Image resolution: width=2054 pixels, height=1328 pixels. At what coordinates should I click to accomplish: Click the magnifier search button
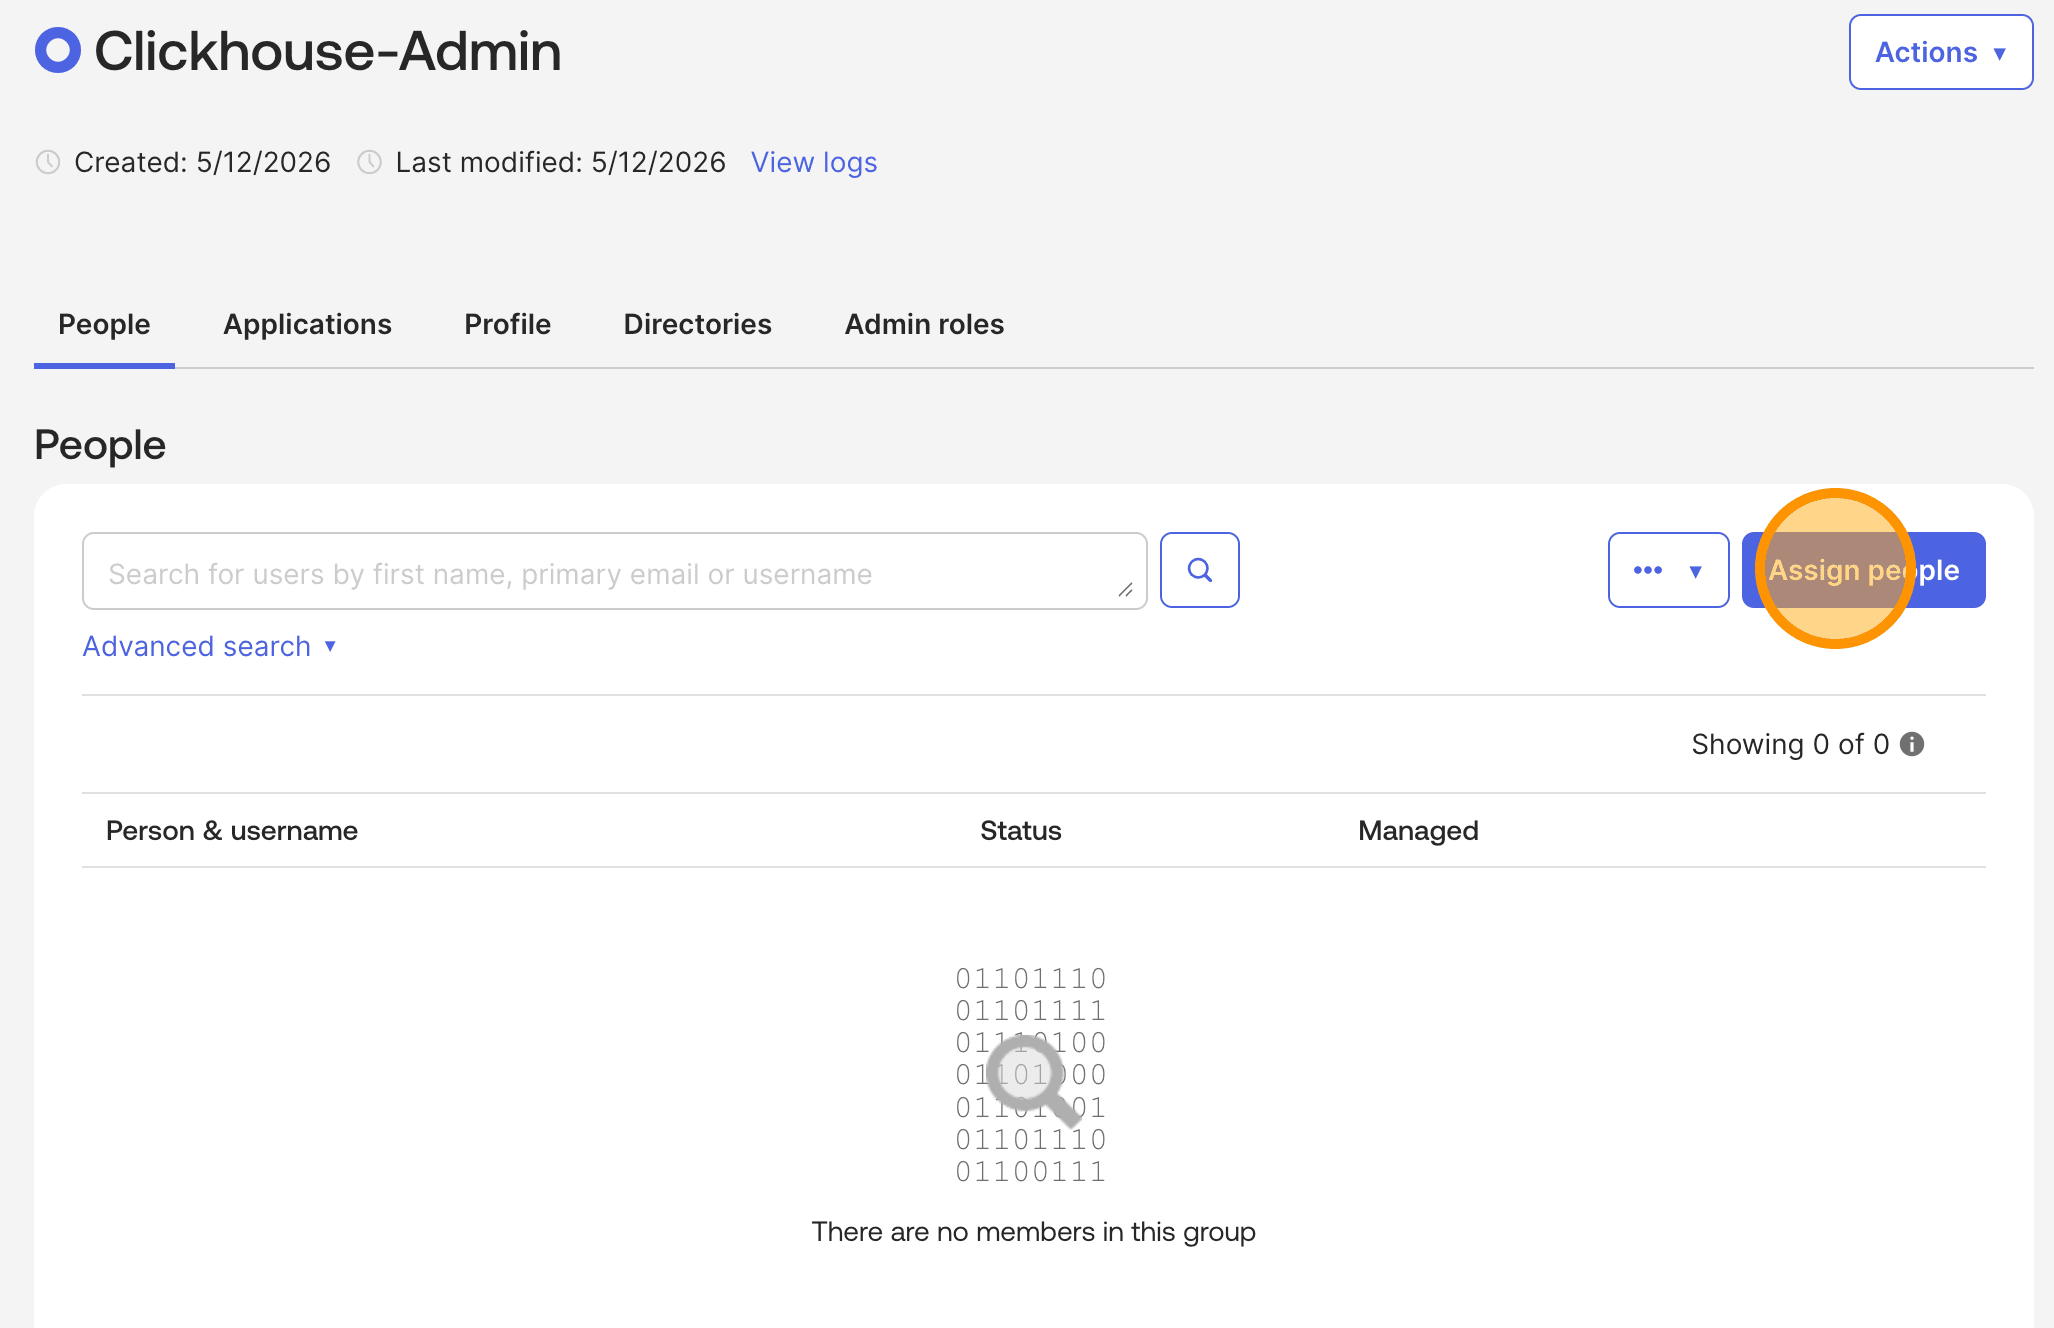(x=1199, y=570)
